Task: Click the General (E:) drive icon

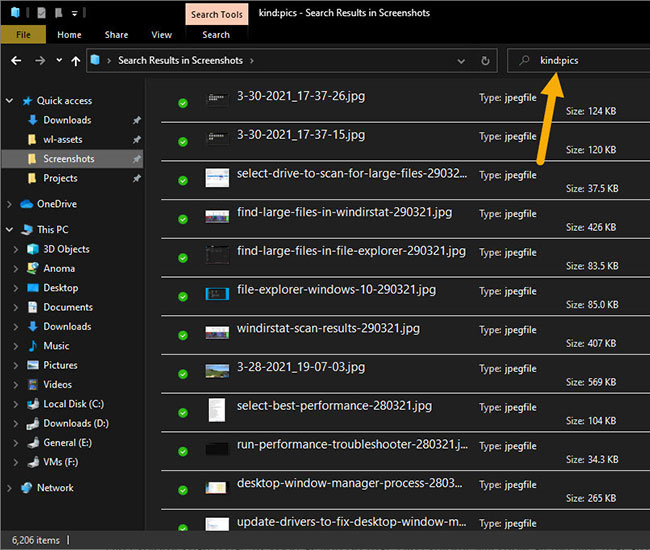Action: [x=33, y=443]
